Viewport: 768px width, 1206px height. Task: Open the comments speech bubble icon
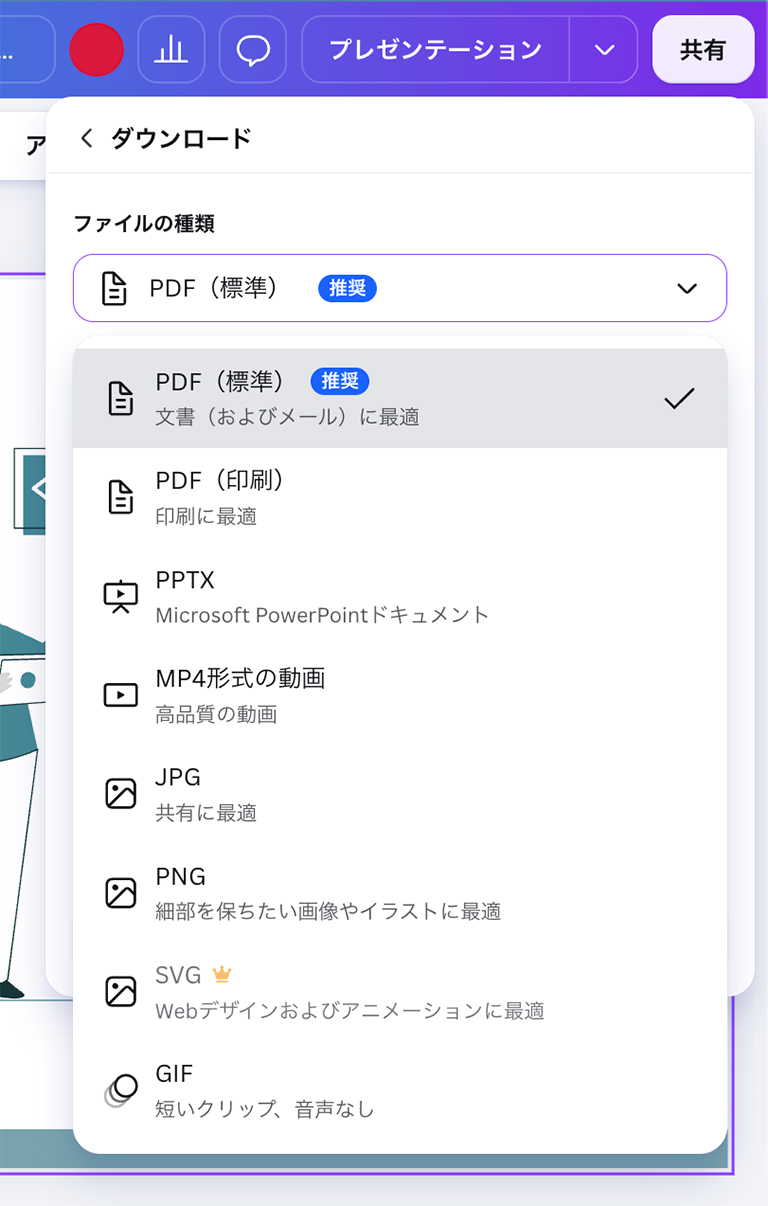(253, 49)
